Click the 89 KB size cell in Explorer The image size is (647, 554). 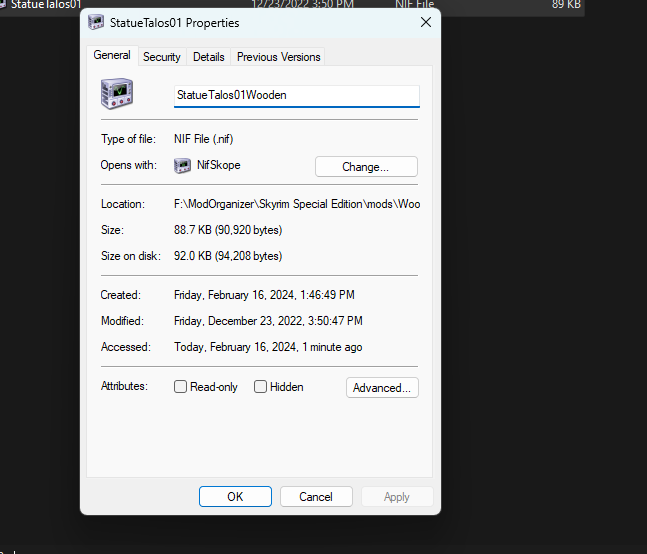click(566, 5)
